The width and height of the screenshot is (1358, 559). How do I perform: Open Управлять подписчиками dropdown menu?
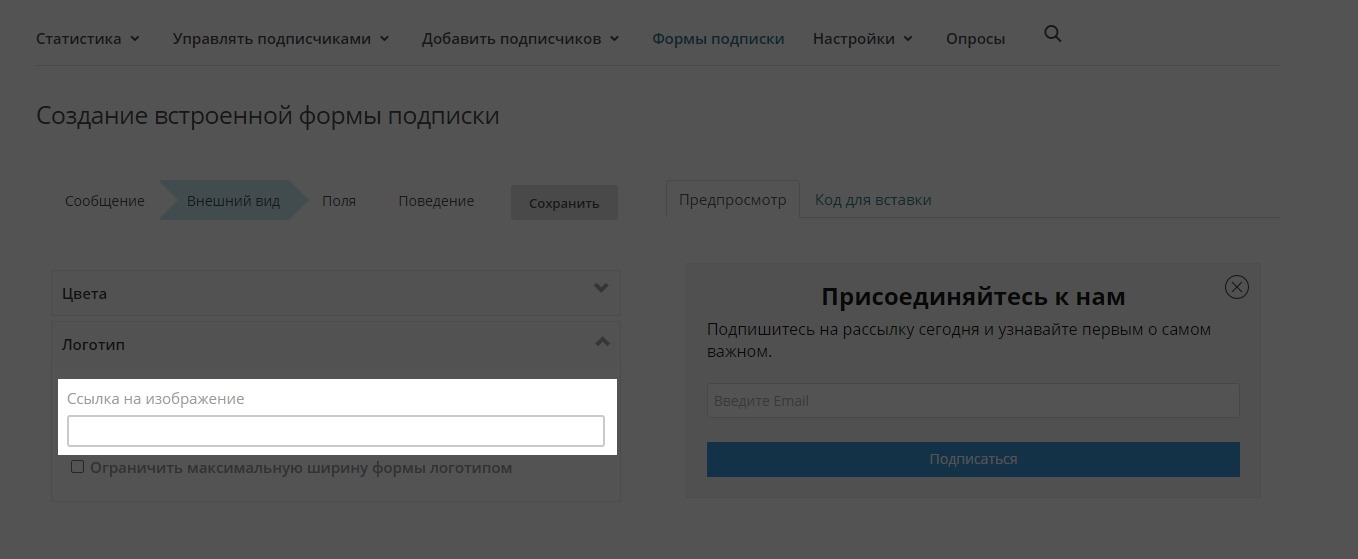coord(281,39)
